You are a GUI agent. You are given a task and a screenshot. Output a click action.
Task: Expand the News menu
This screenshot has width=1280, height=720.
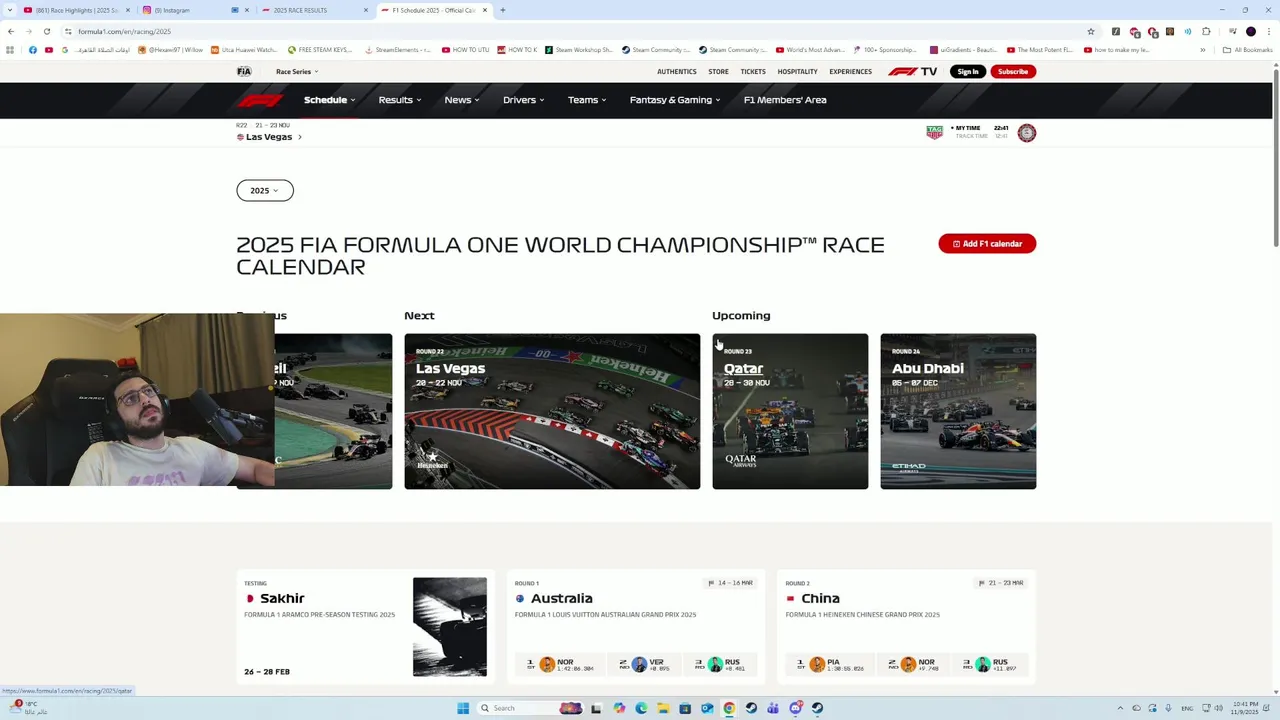pyautogui.click(x=462, y=100)
